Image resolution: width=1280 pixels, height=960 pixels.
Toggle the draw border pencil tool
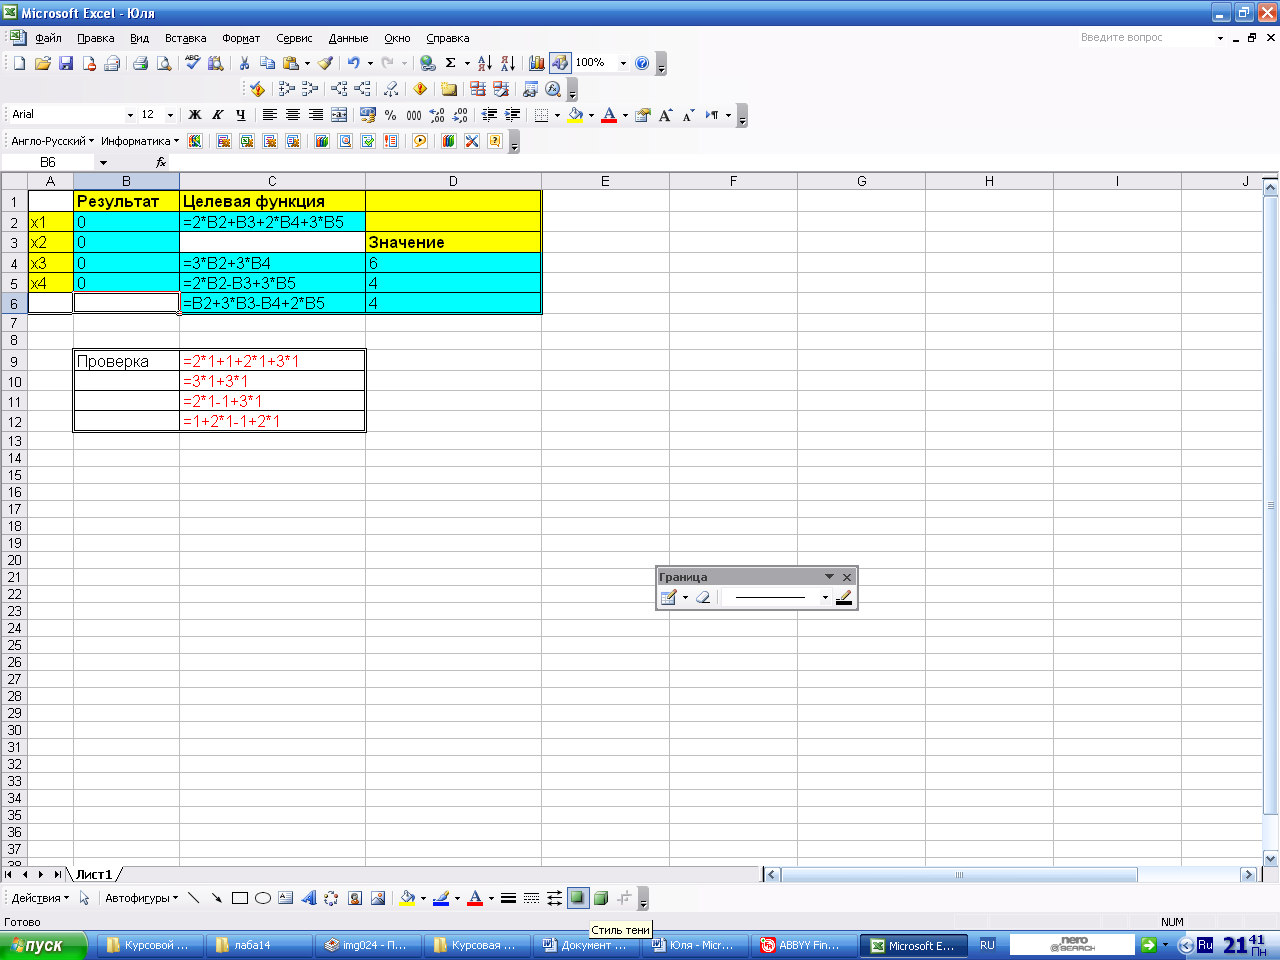669,597
